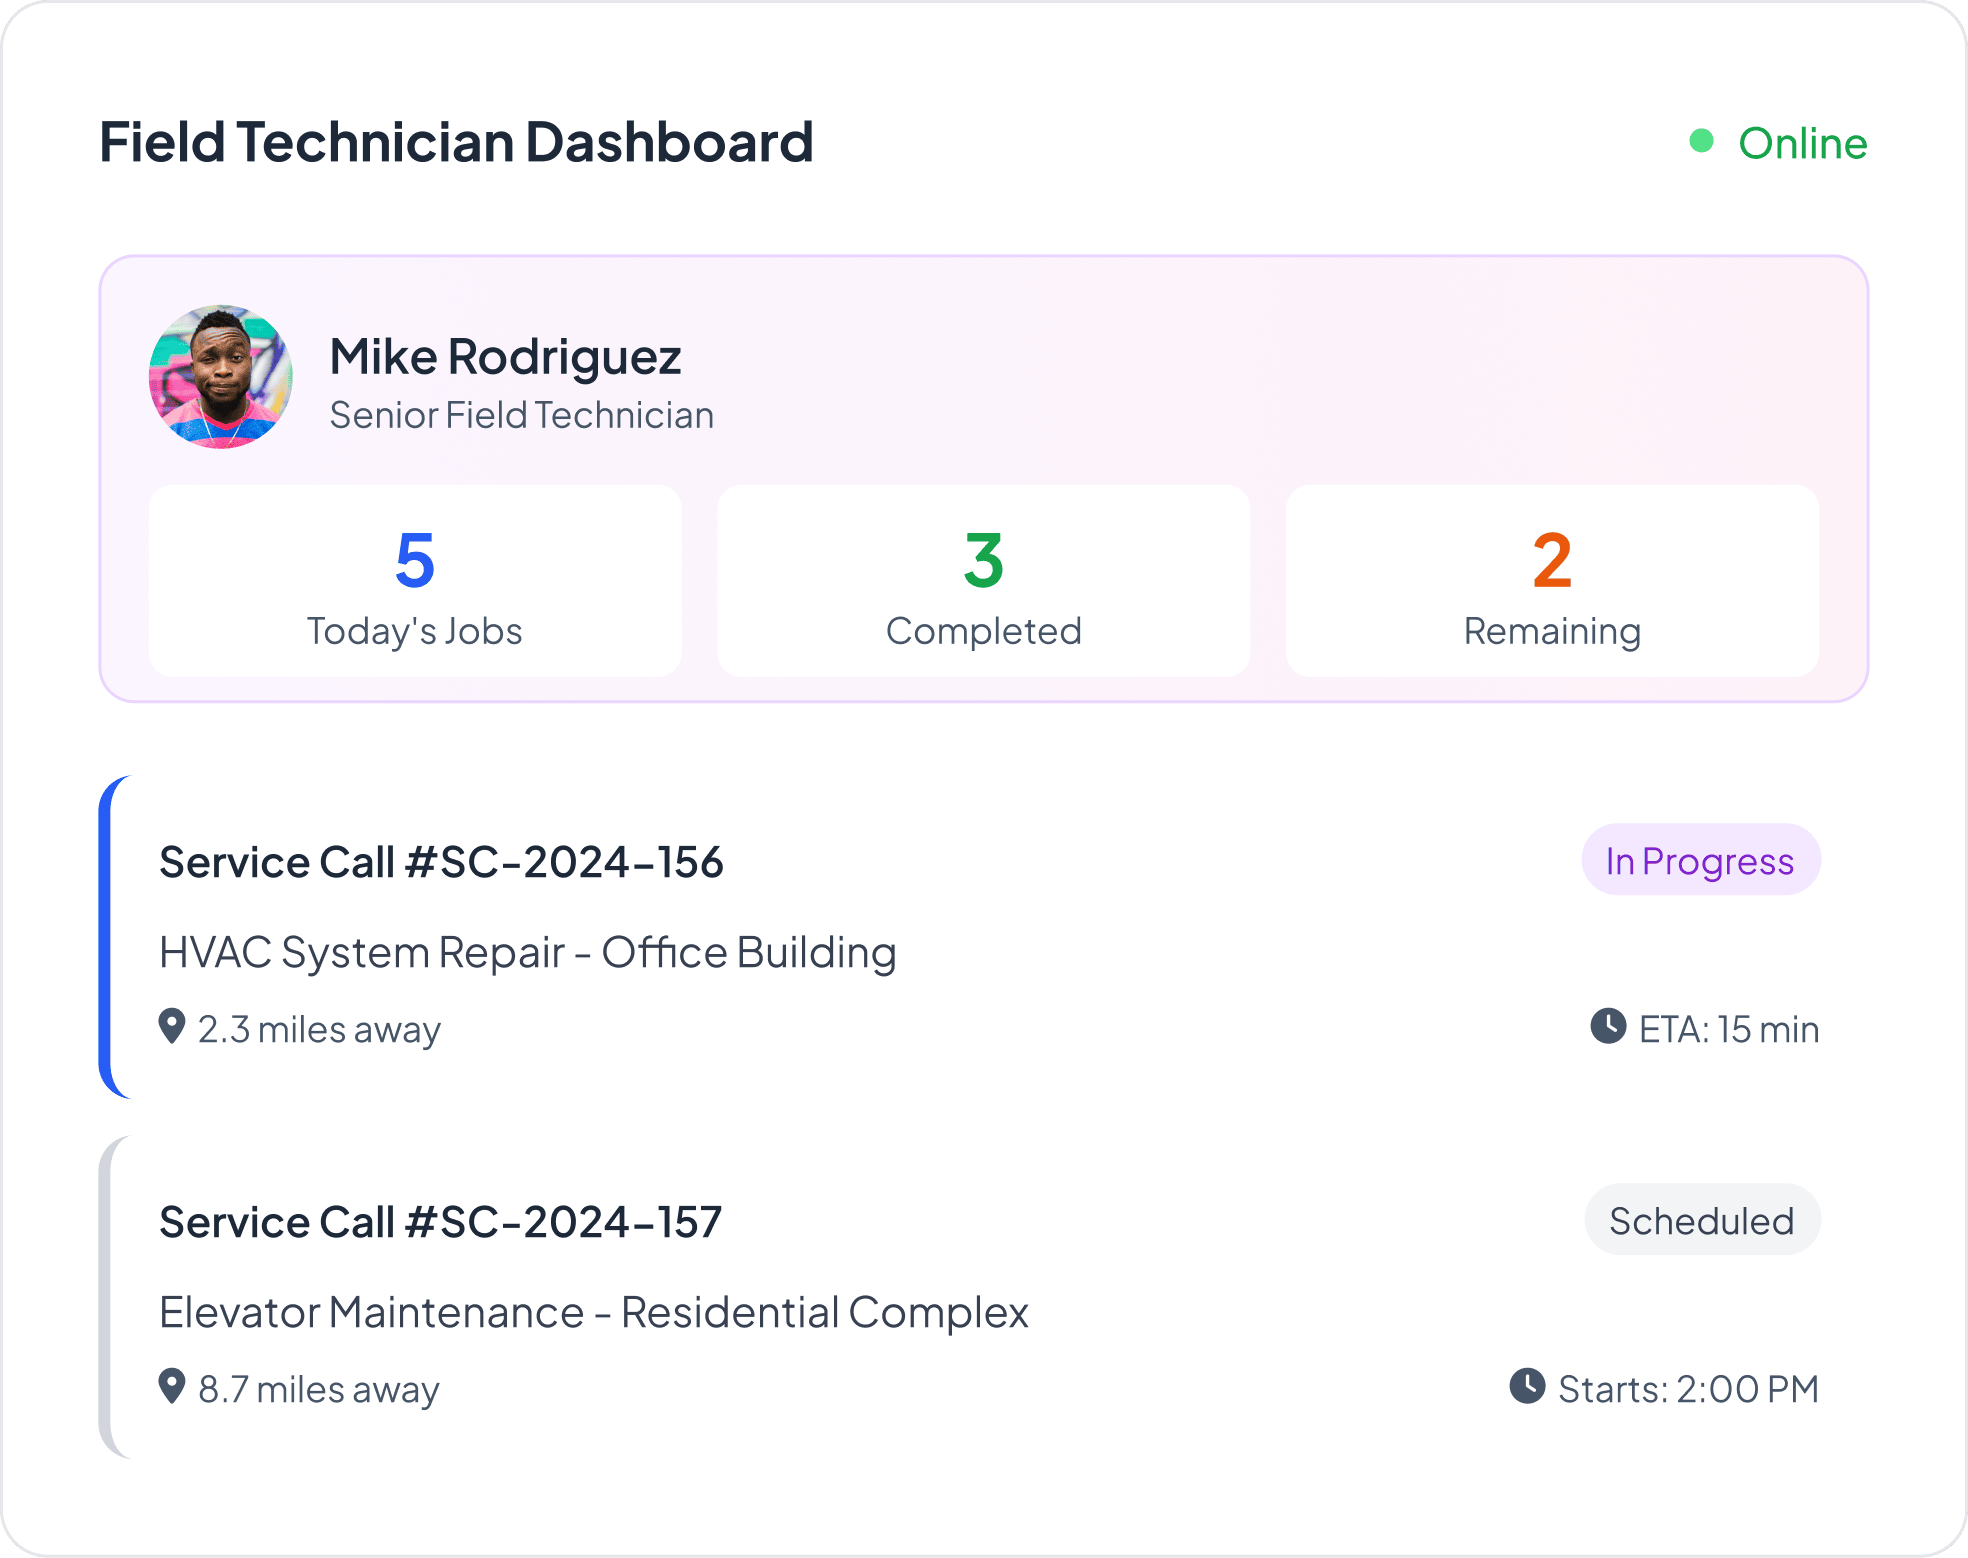Open the Completed jobs stat card
Screen dimensions: 1968x1558
[x=983, y=581]
